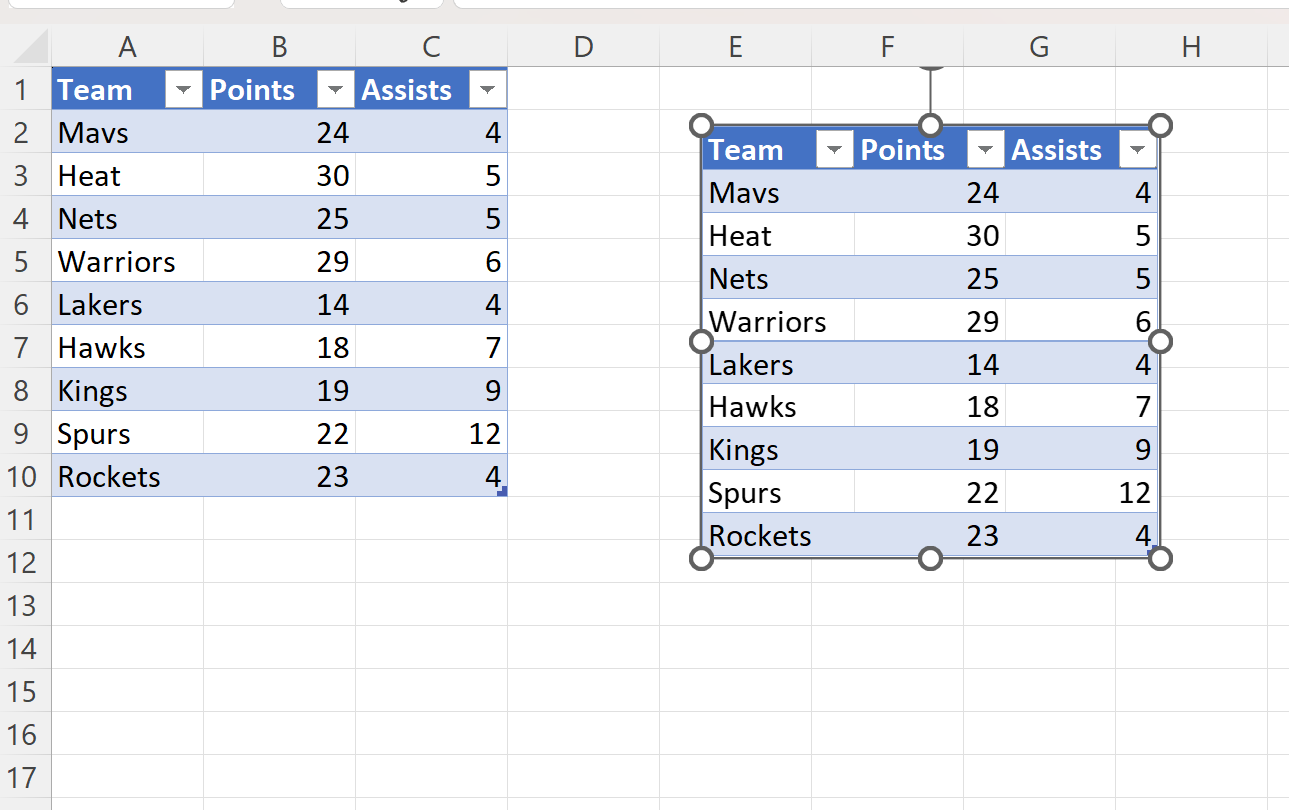
Task: Select the entire column D header
Action: coord(583,48)
